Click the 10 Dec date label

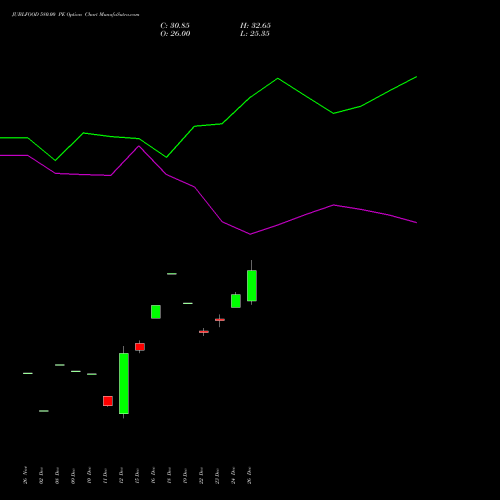[90, 475]
